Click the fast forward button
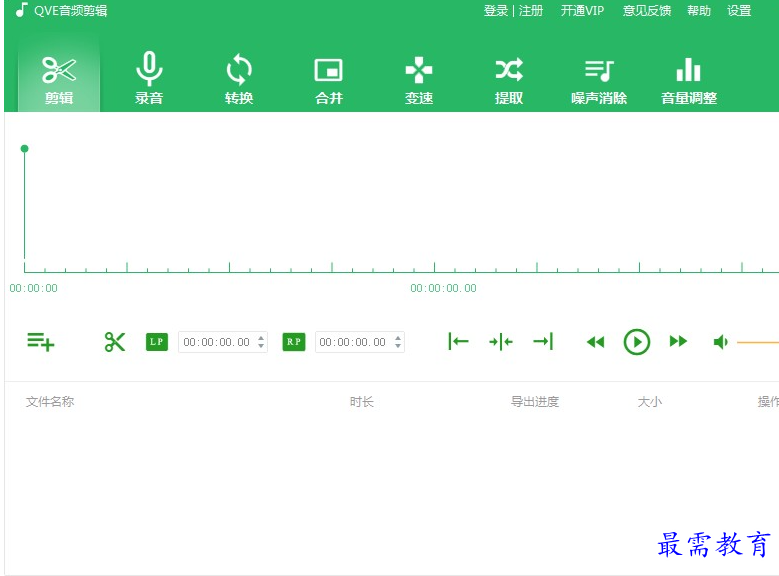Viewport: 779px width, 576px height. tap(678, 341)
